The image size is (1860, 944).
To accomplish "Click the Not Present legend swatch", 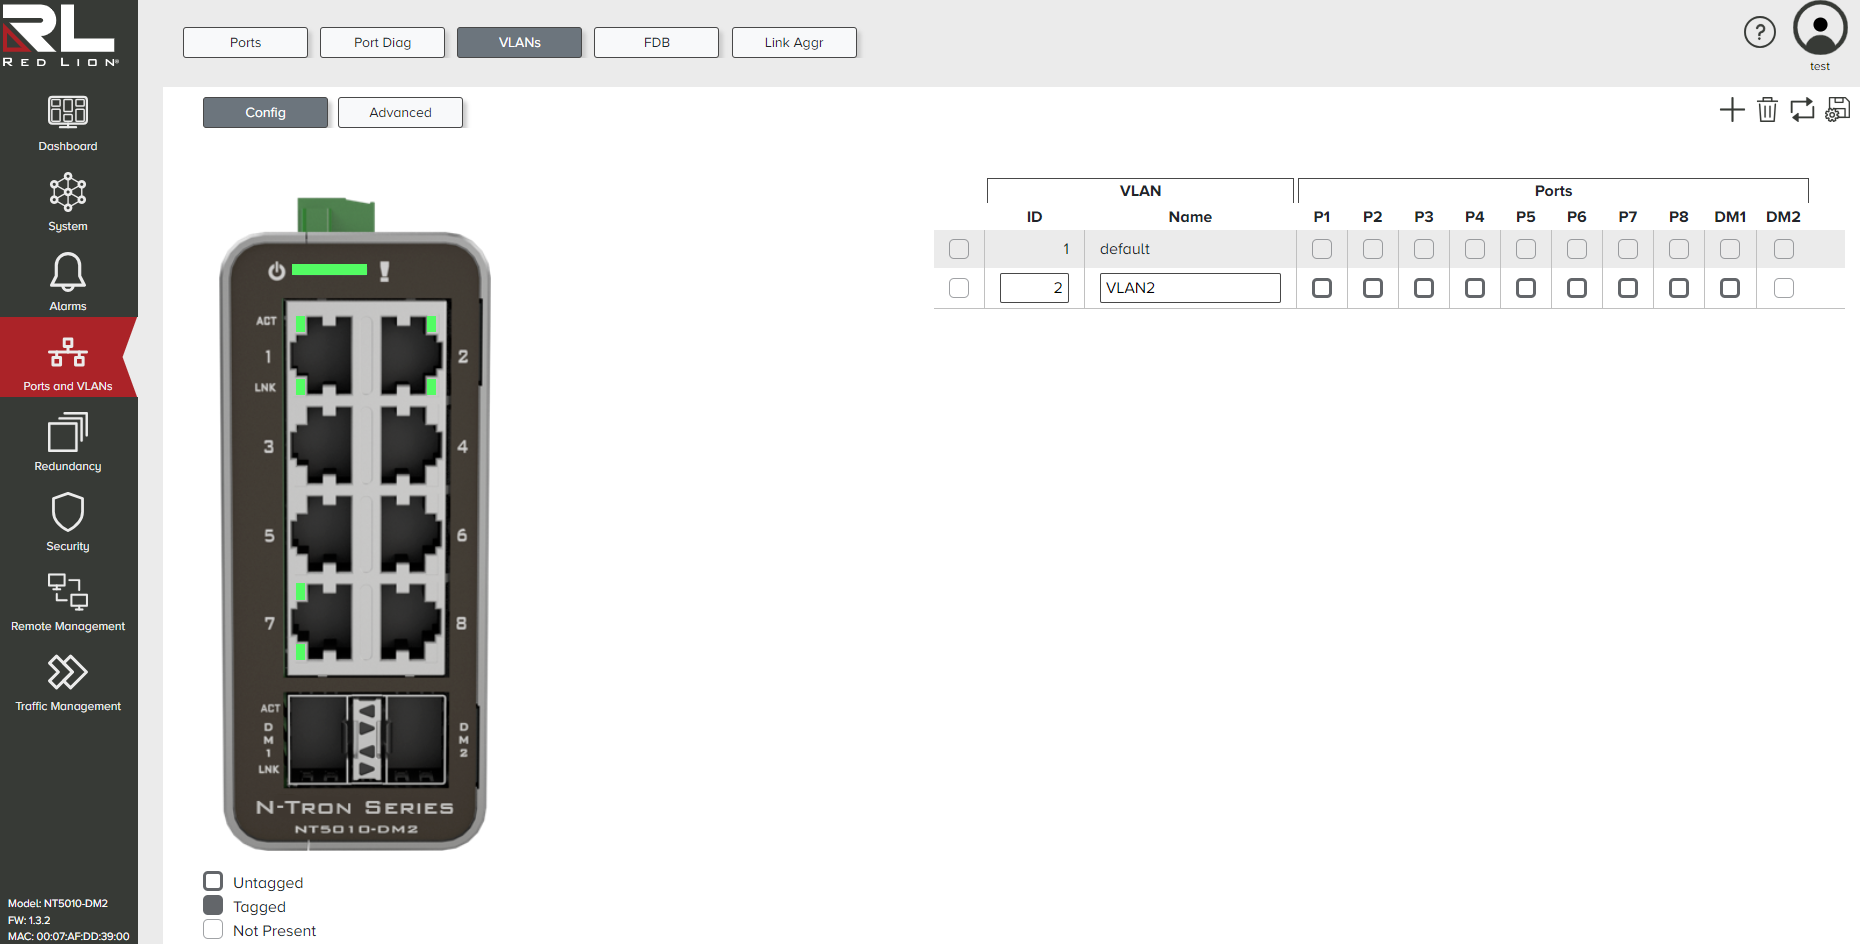I will click(x=213, y=929).
